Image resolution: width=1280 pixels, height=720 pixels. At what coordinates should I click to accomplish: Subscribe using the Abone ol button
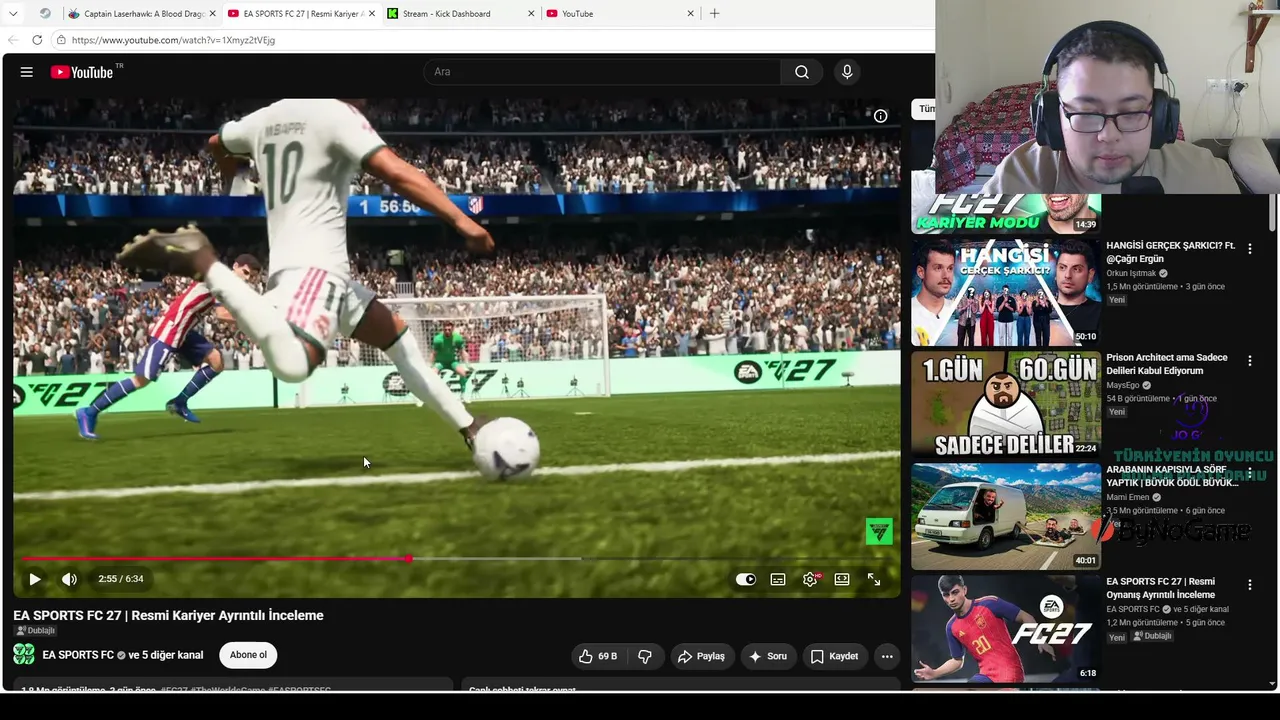click(248, 655)
